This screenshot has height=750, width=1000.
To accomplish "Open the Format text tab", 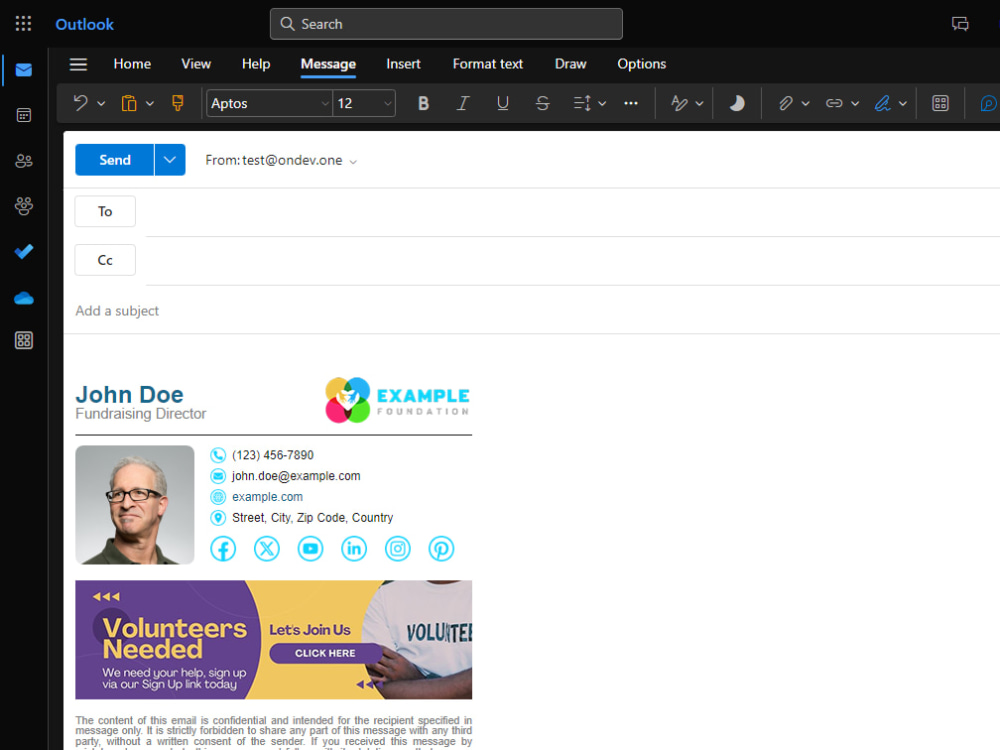I will pos(487,64).
